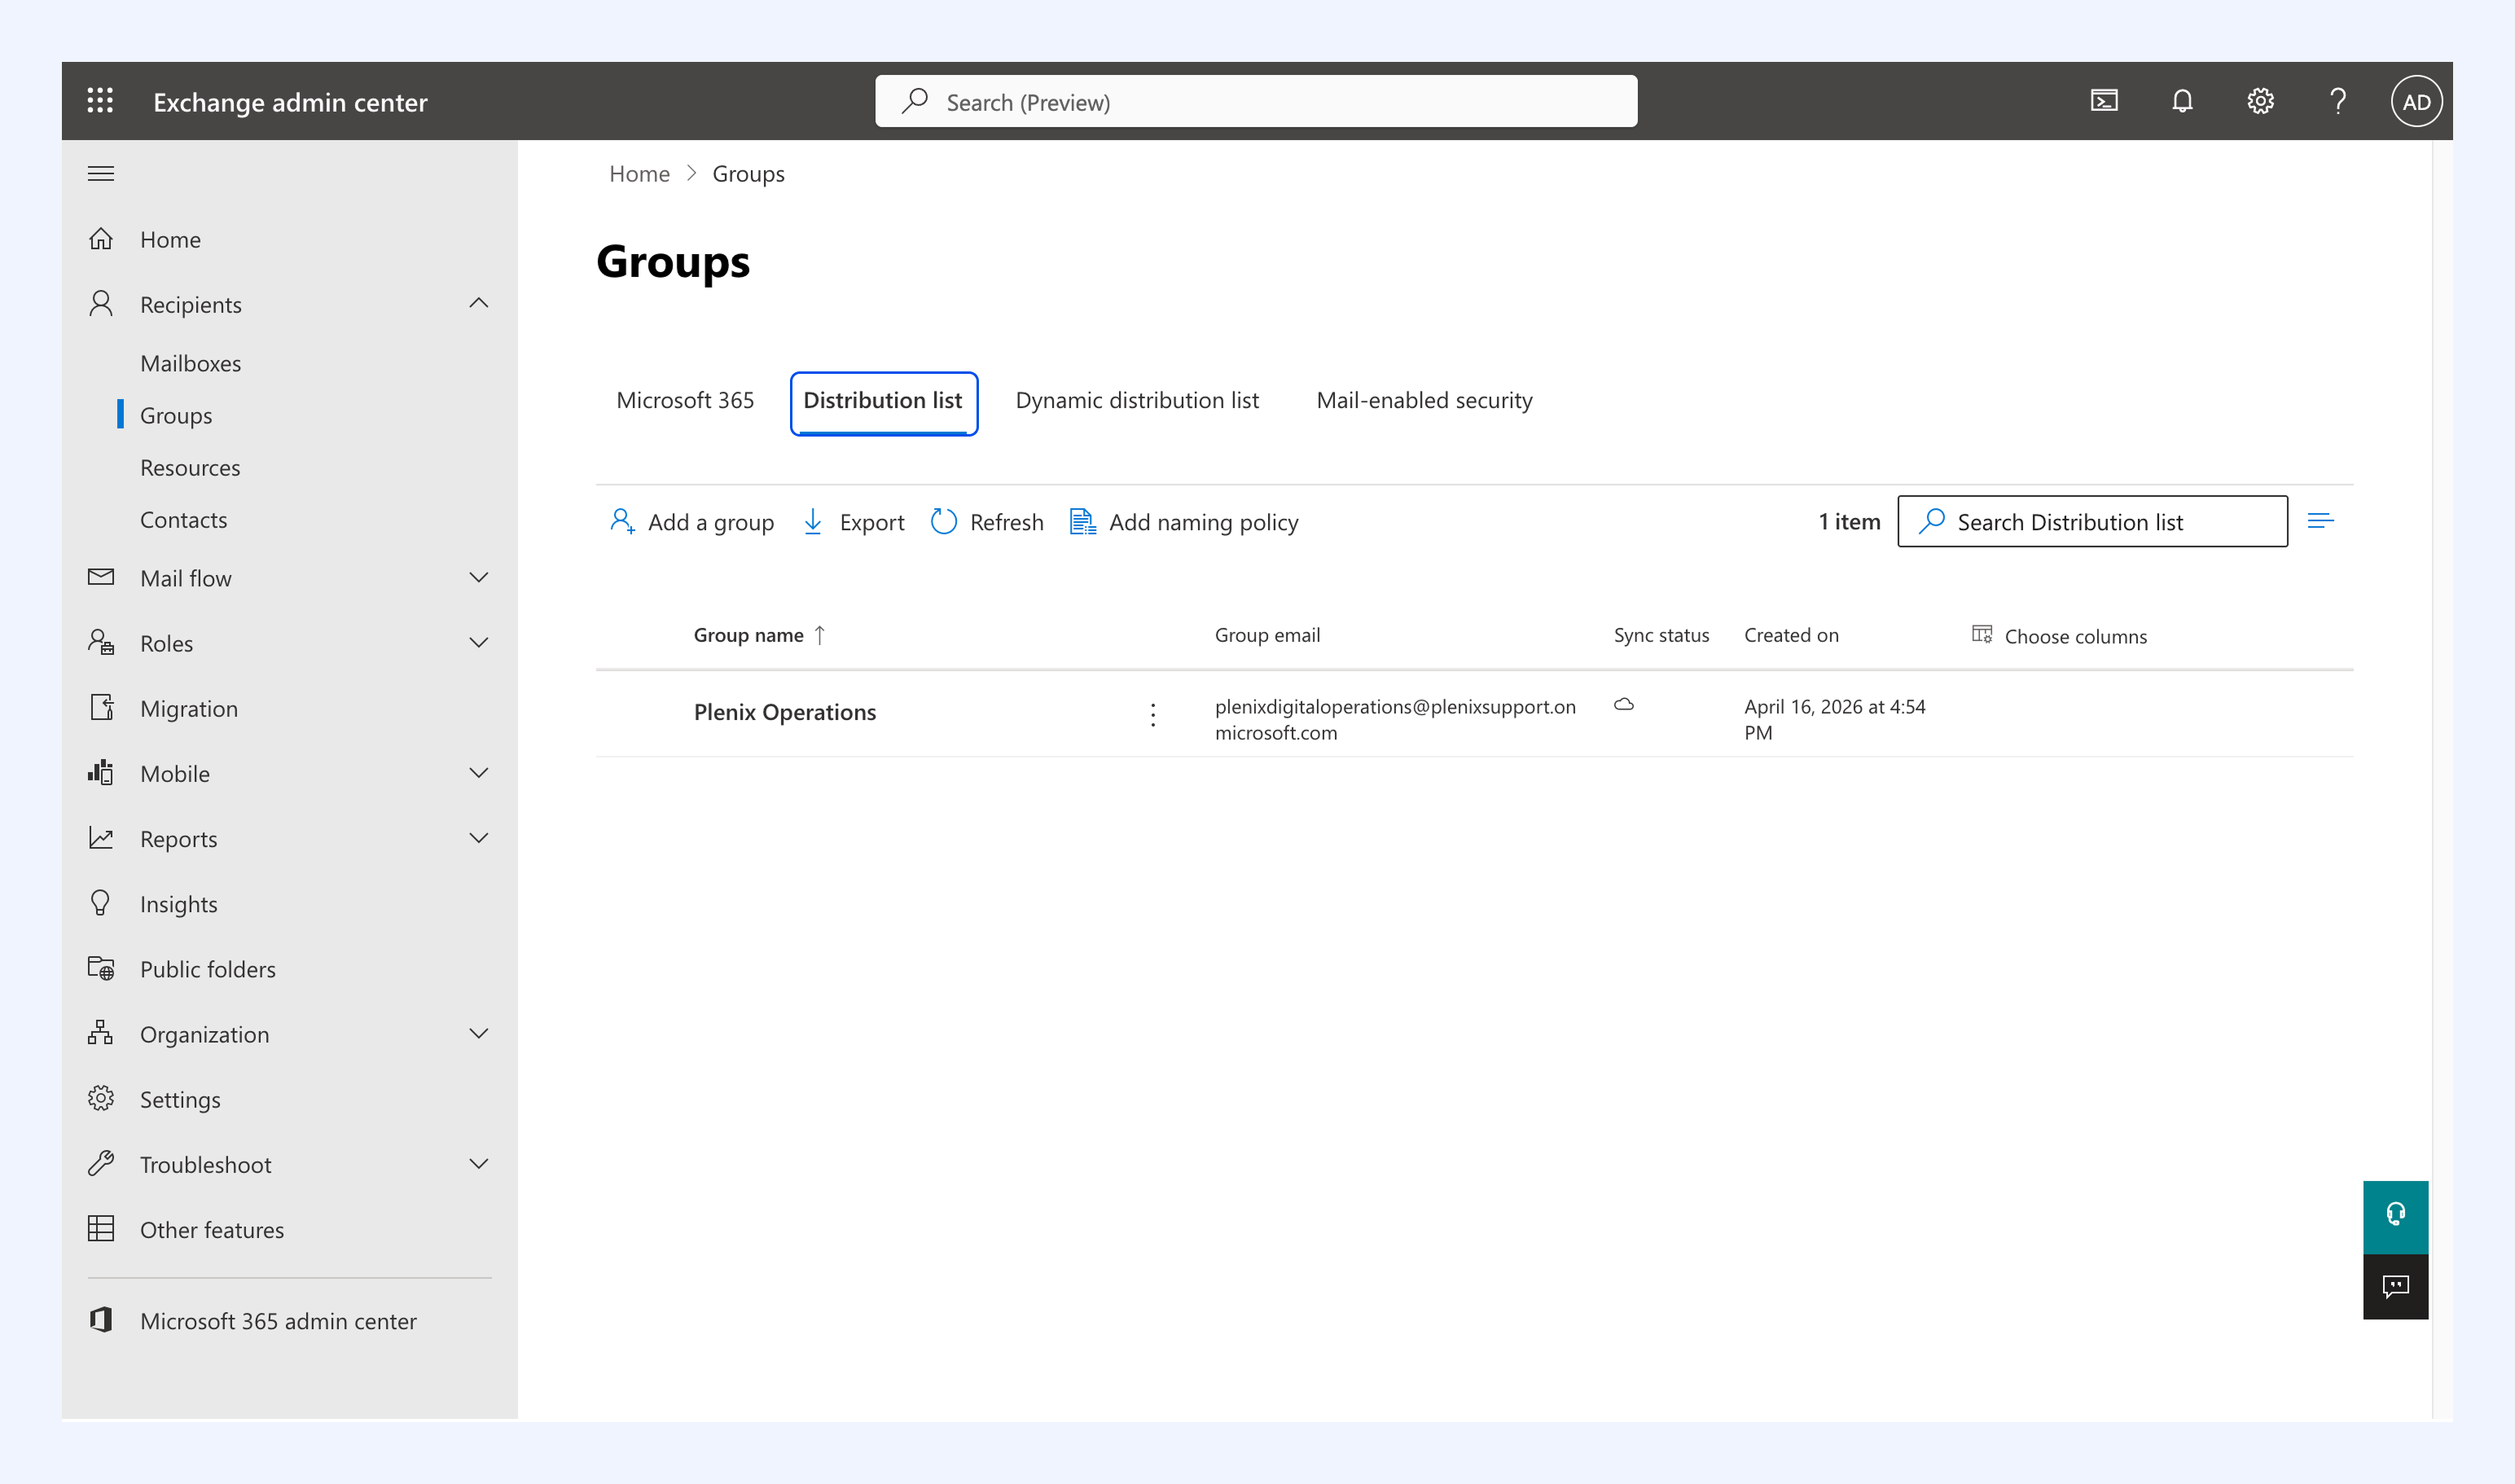
Task: Open the filter icon beside search box
Action: [2321, 521]
